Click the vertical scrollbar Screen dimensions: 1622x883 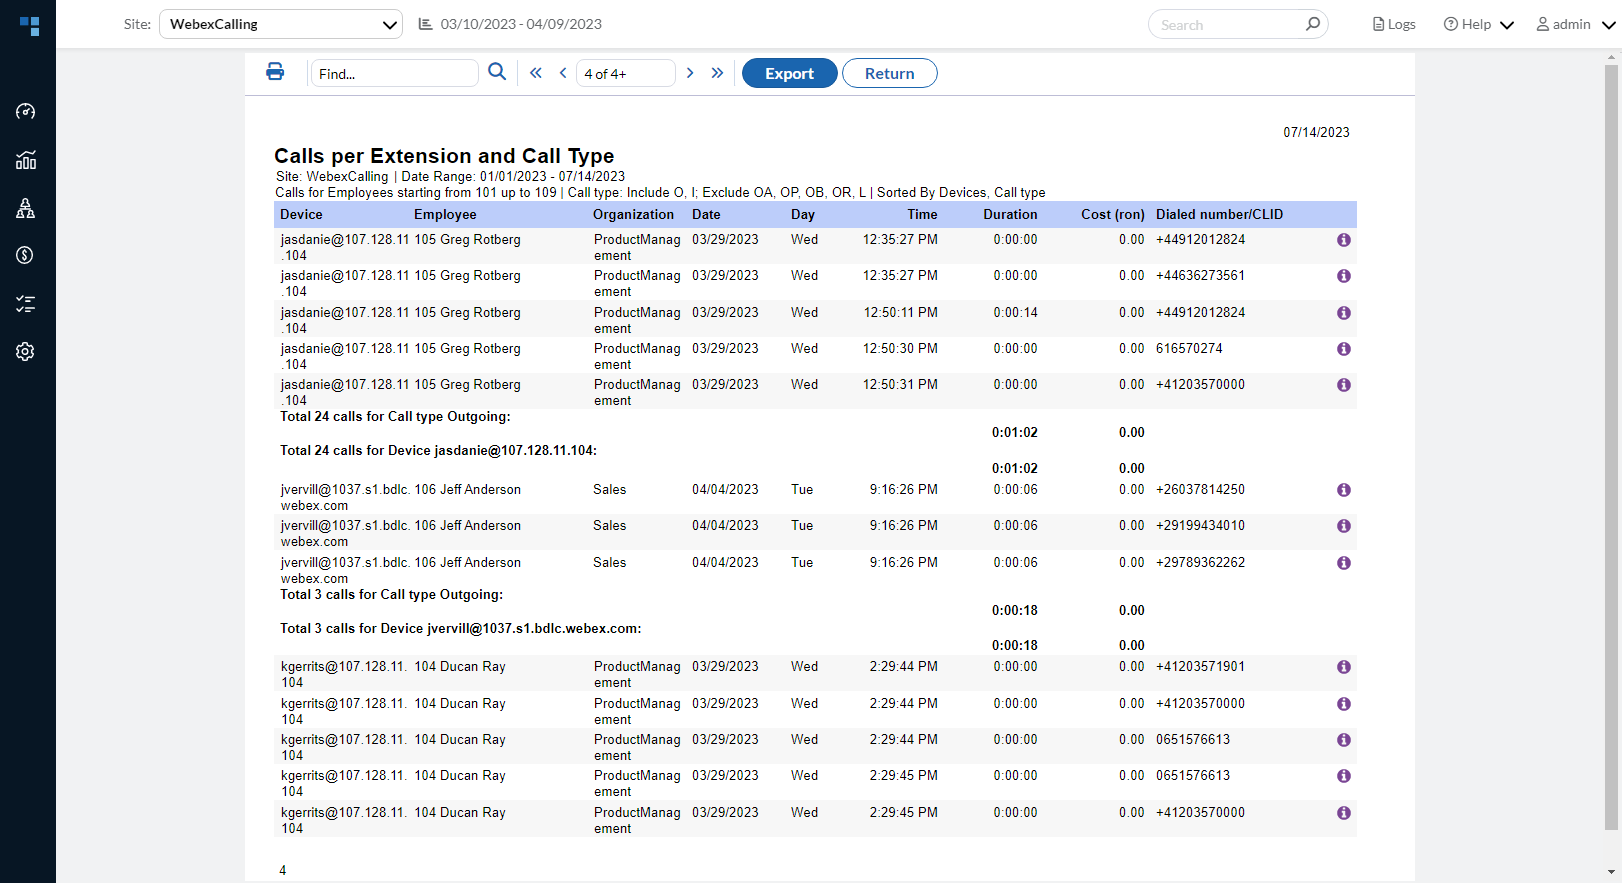click(x=1611, y=447)
